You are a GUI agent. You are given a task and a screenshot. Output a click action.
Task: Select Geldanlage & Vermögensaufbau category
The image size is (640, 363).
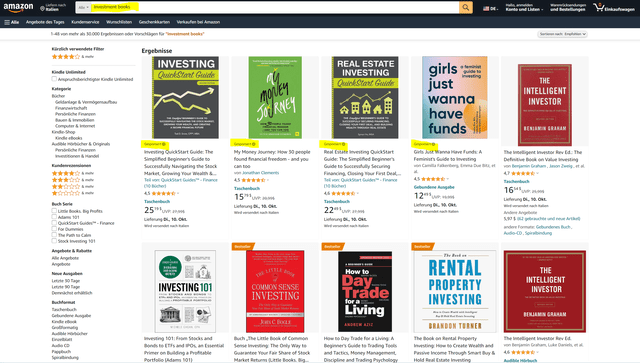click(86, 102)
